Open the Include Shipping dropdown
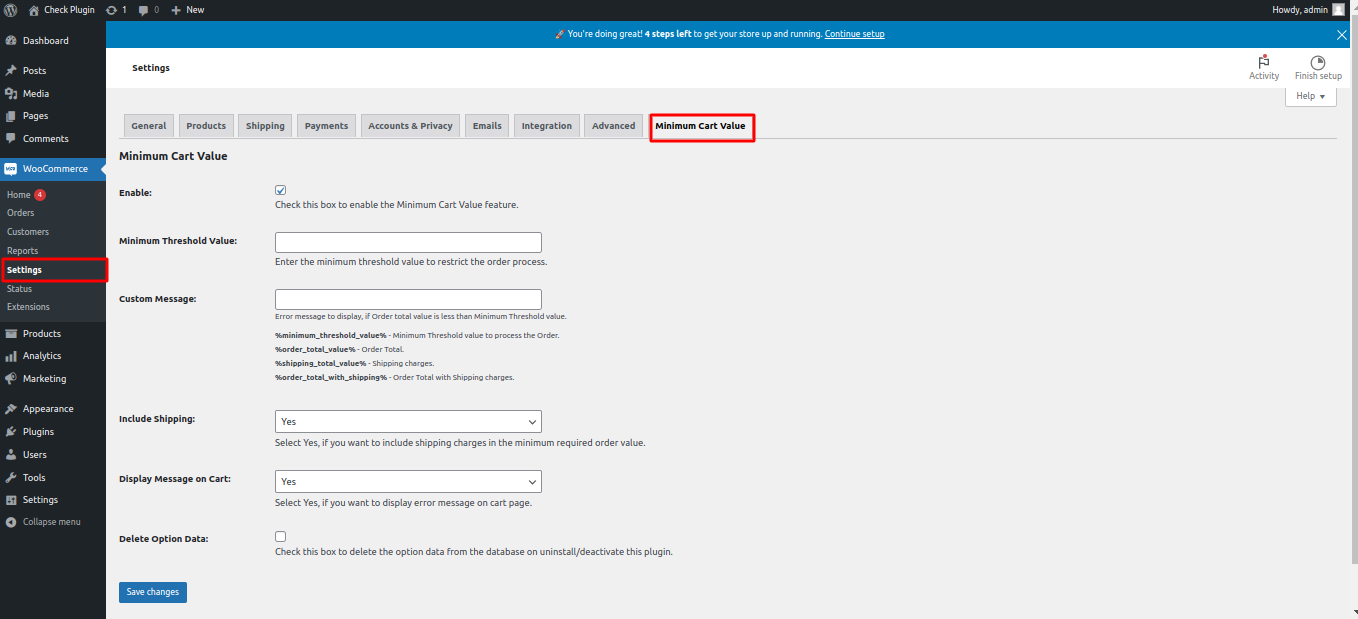Viewport: 1358px width, 619px height. tap(407, 421)
